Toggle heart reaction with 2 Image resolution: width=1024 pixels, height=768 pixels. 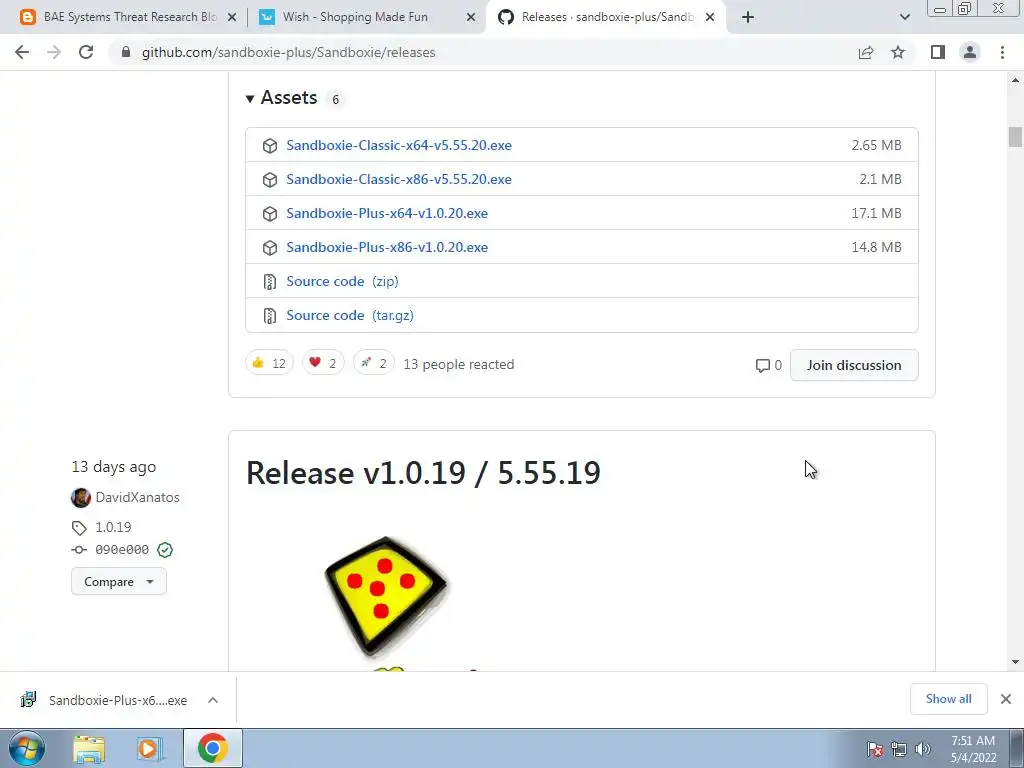click(323, 362)
